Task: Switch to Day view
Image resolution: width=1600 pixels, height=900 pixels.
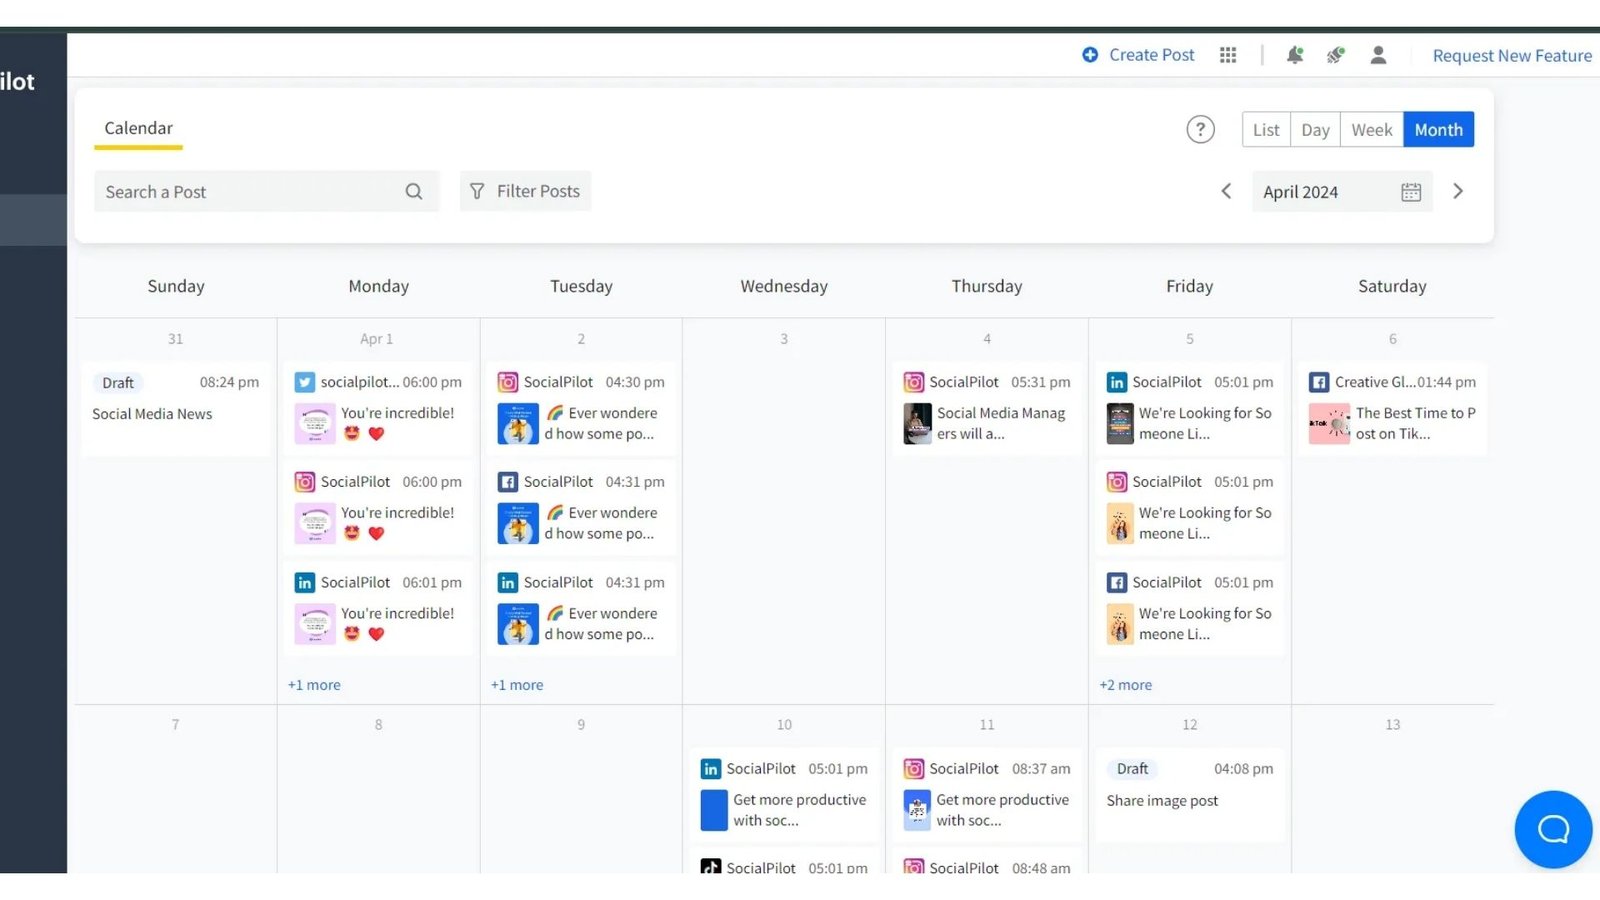Action: (x=1315, y=130)
